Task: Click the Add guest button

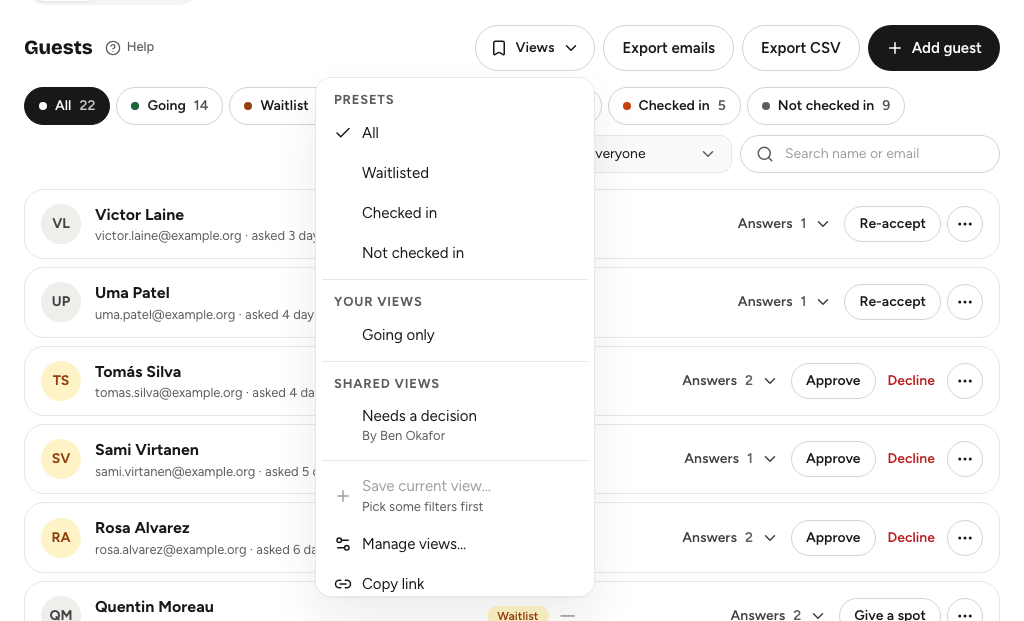Action: pyautogui.click(x=933, y=48)
